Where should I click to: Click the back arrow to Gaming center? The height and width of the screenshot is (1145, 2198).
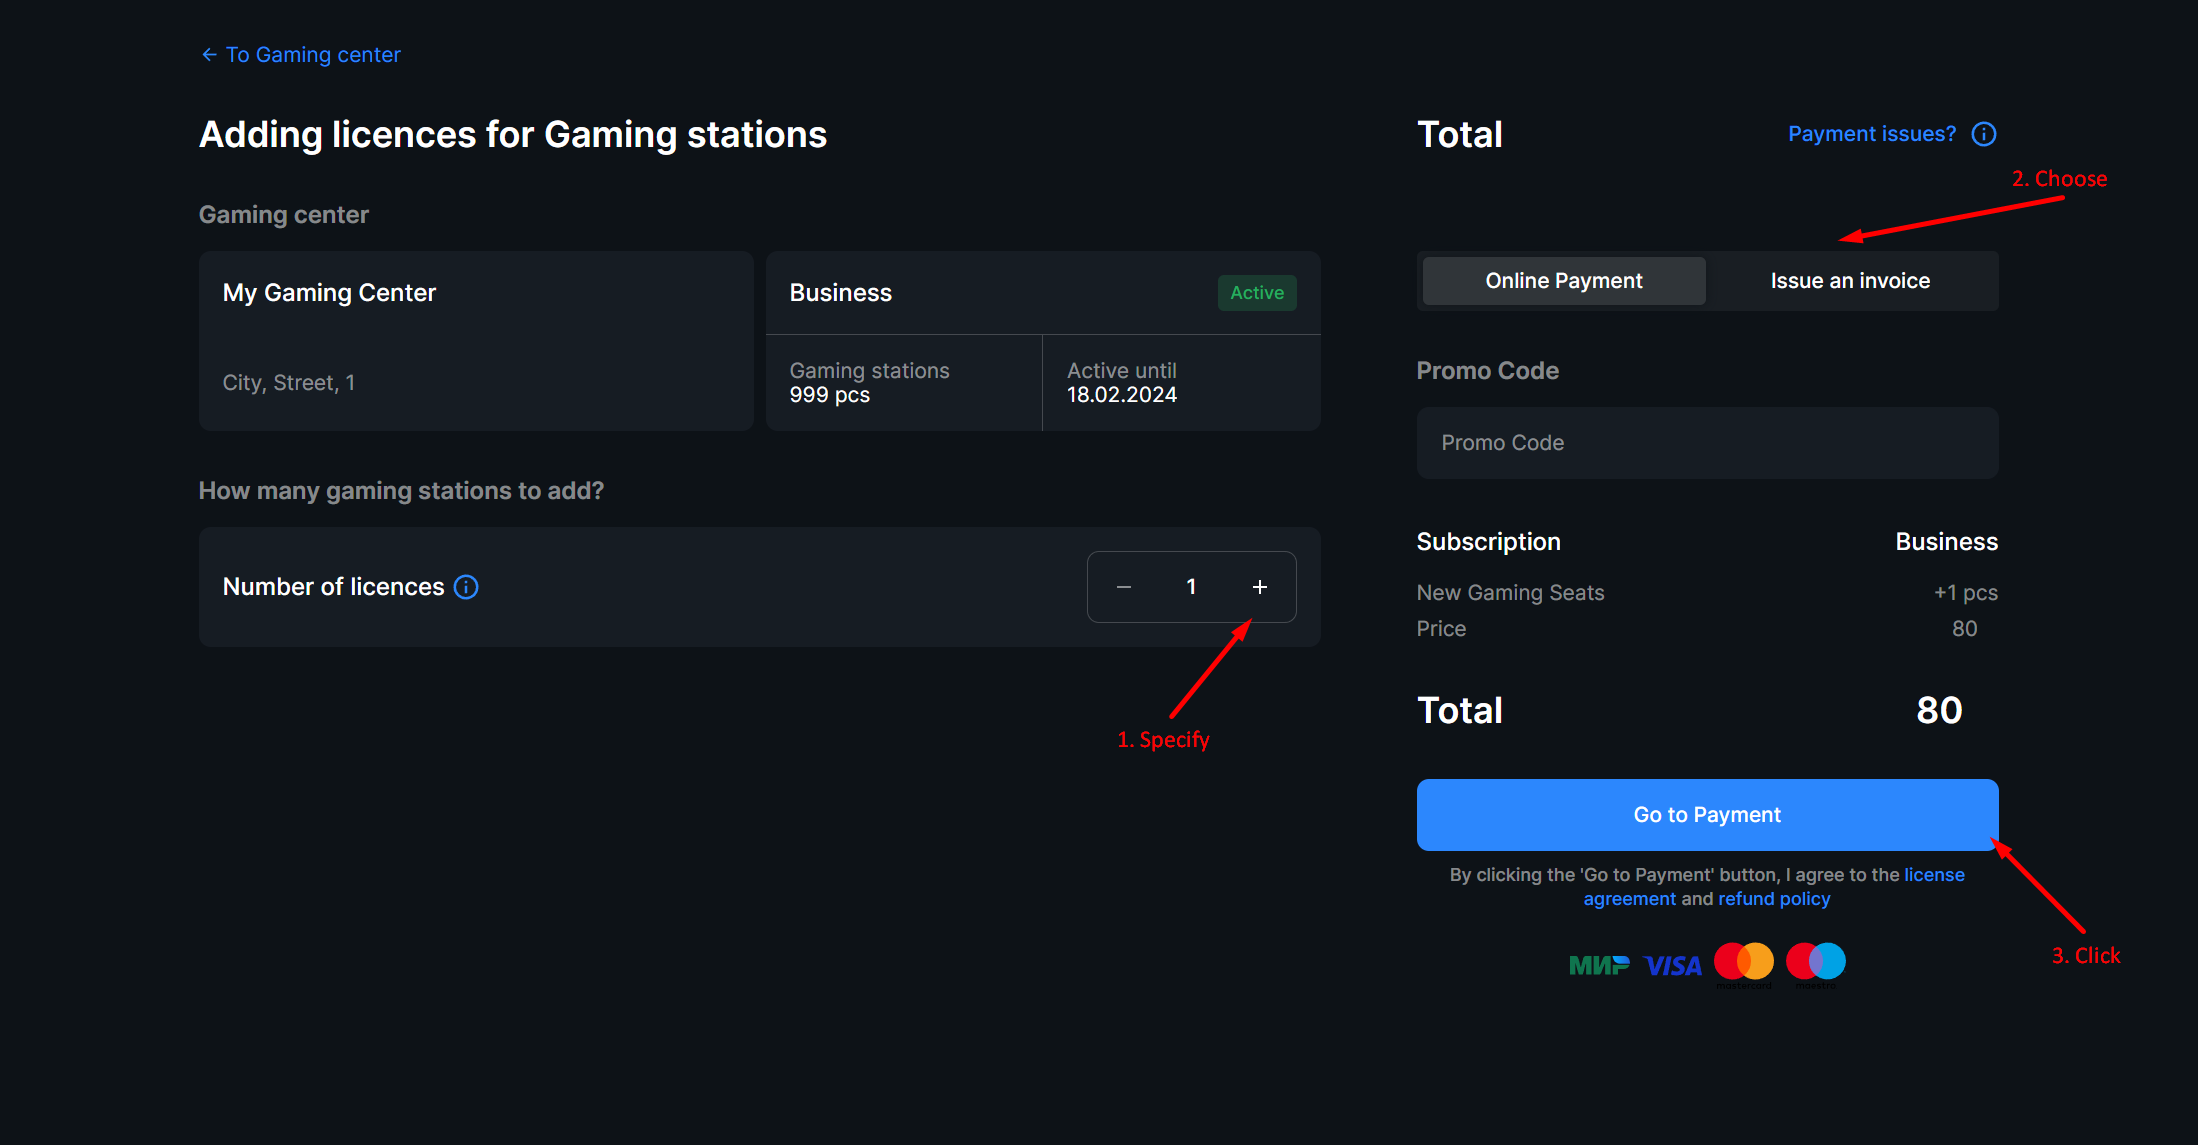(209, 55)
